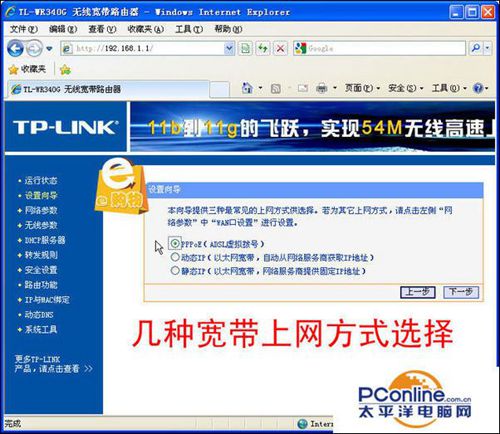500x434 pixels.
Task: Click the 上一步 button
Action: 418,292
